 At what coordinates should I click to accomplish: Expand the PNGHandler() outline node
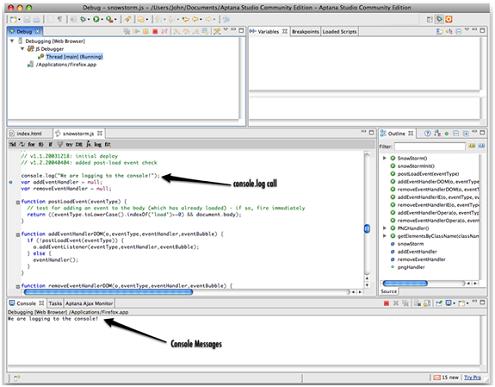click(x=384, y=228)
